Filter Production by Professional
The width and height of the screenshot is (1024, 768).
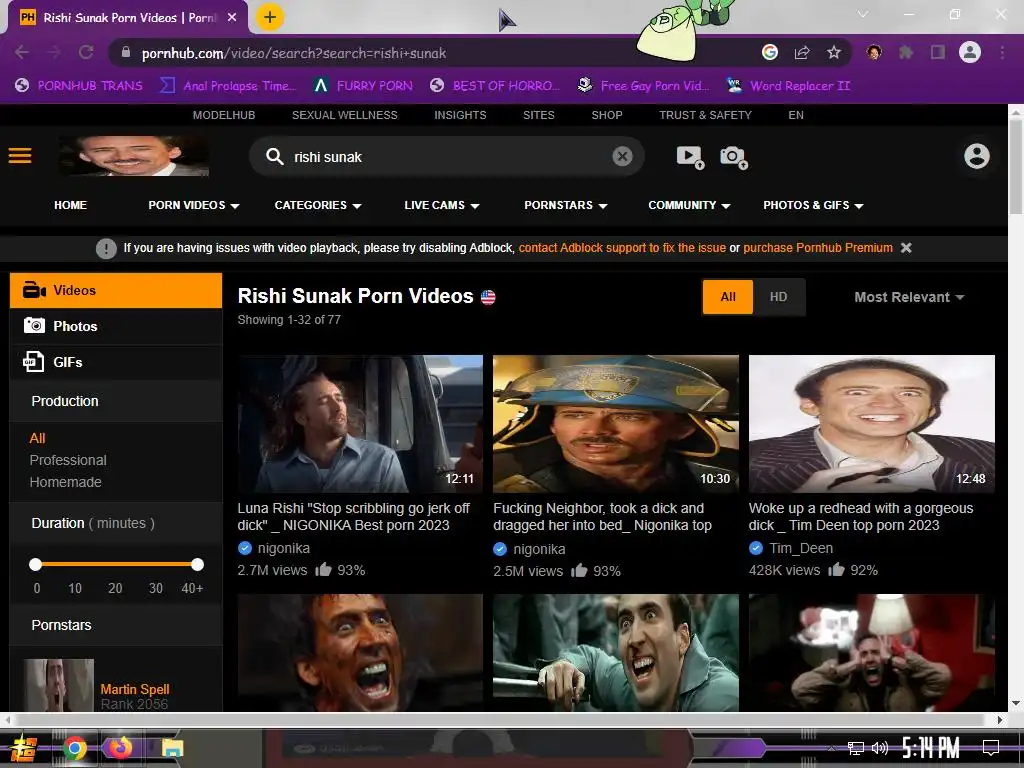coord(68,460)
